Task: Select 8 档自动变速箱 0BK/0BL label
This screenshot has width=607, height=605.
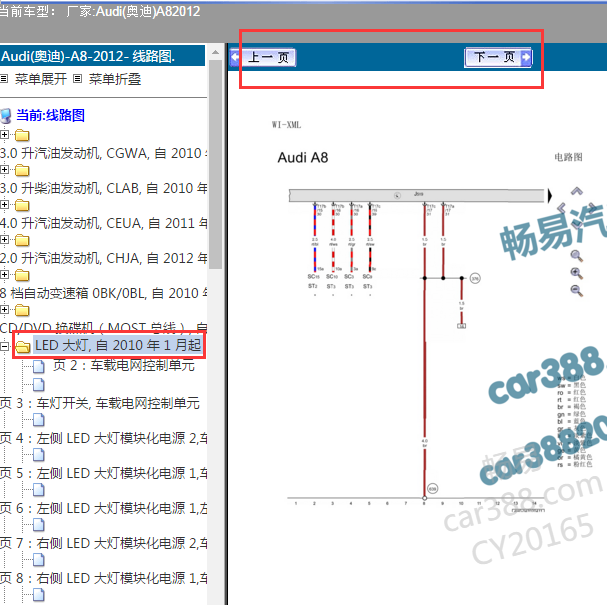Action: pyautogui.click(x=103, y=293)
